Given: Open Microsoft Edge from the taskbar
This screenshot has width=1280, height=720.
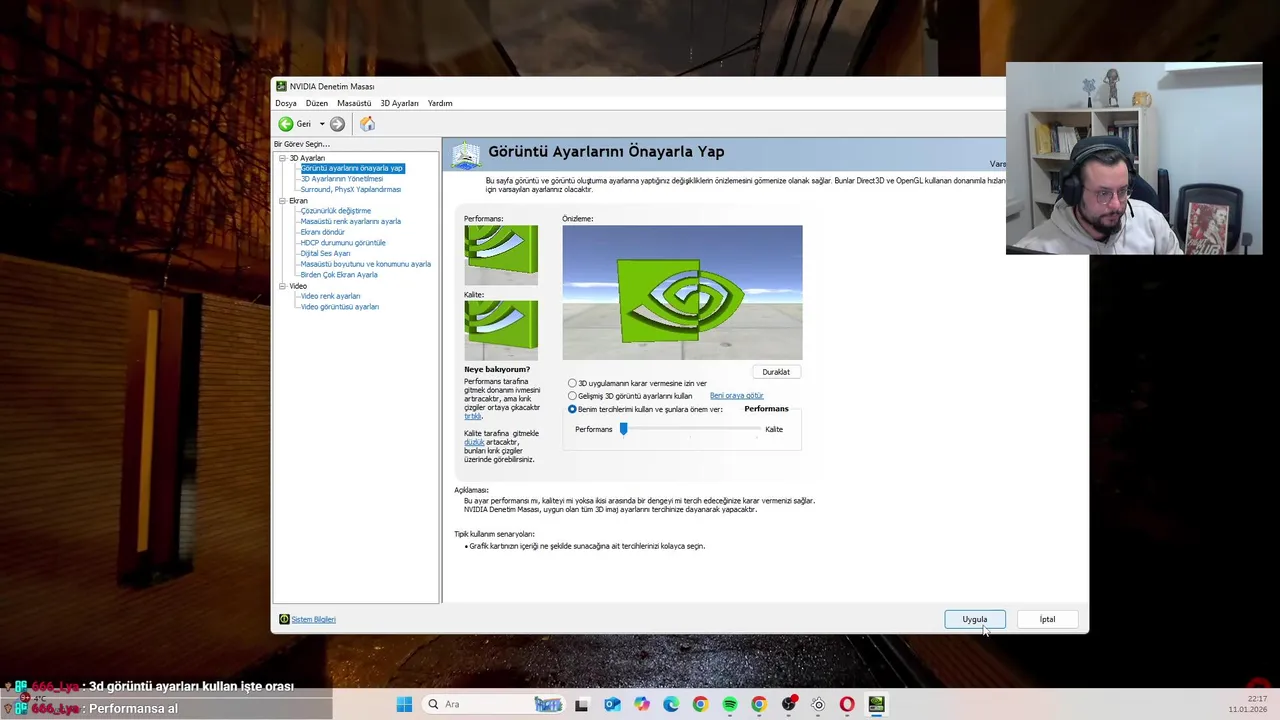Looking at the screenshot, I should [x=671, y=705].
